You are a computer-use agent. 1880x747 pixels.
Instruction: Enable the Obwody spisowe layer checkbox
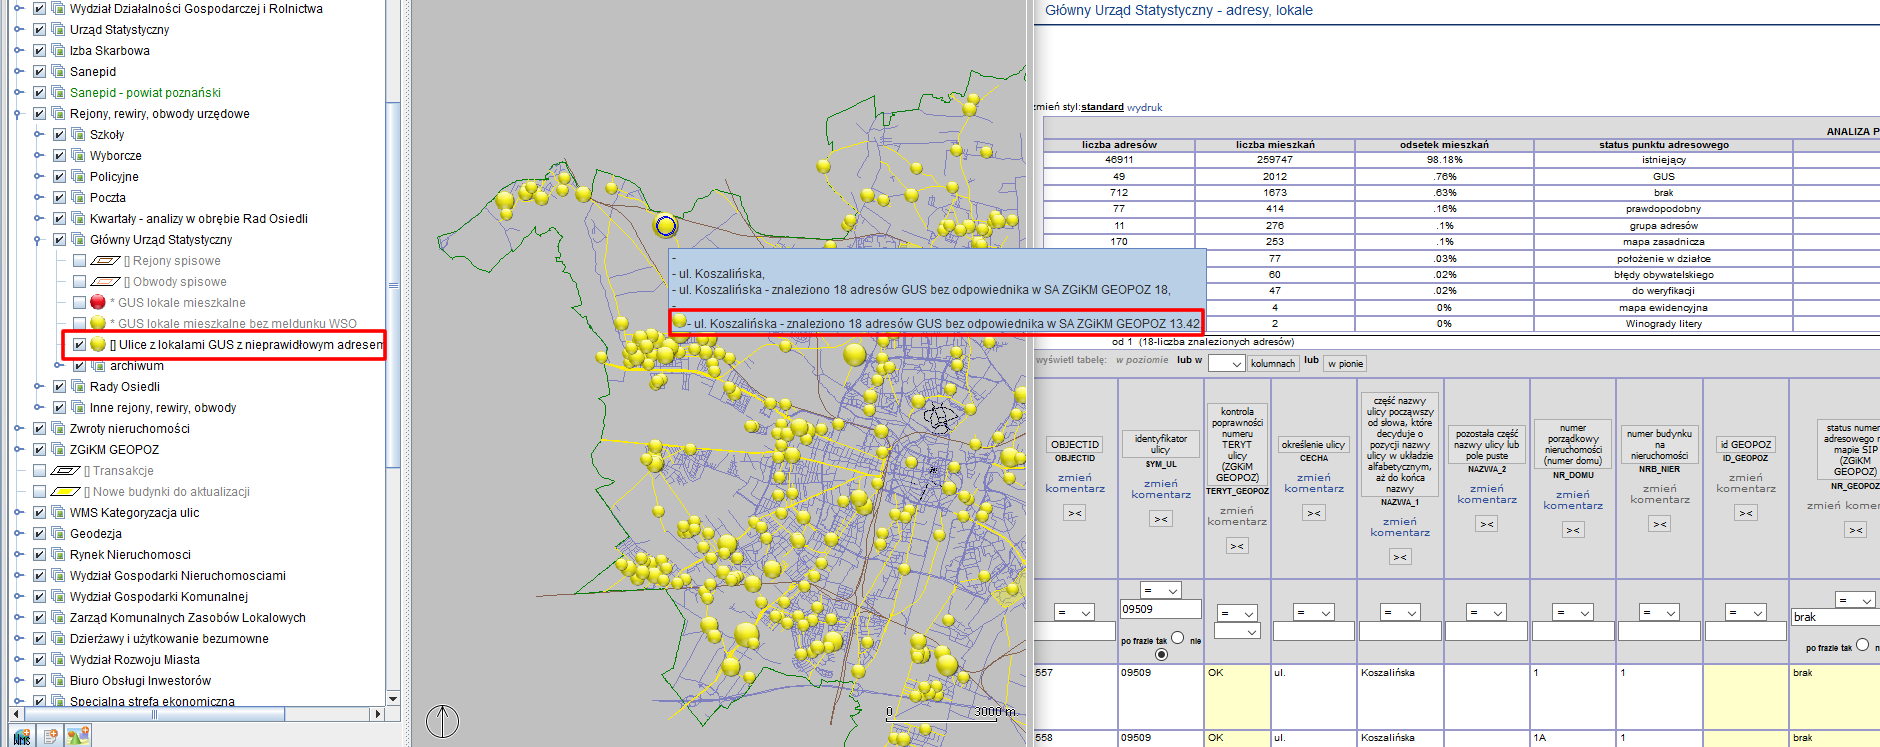[x=79, y=282]
